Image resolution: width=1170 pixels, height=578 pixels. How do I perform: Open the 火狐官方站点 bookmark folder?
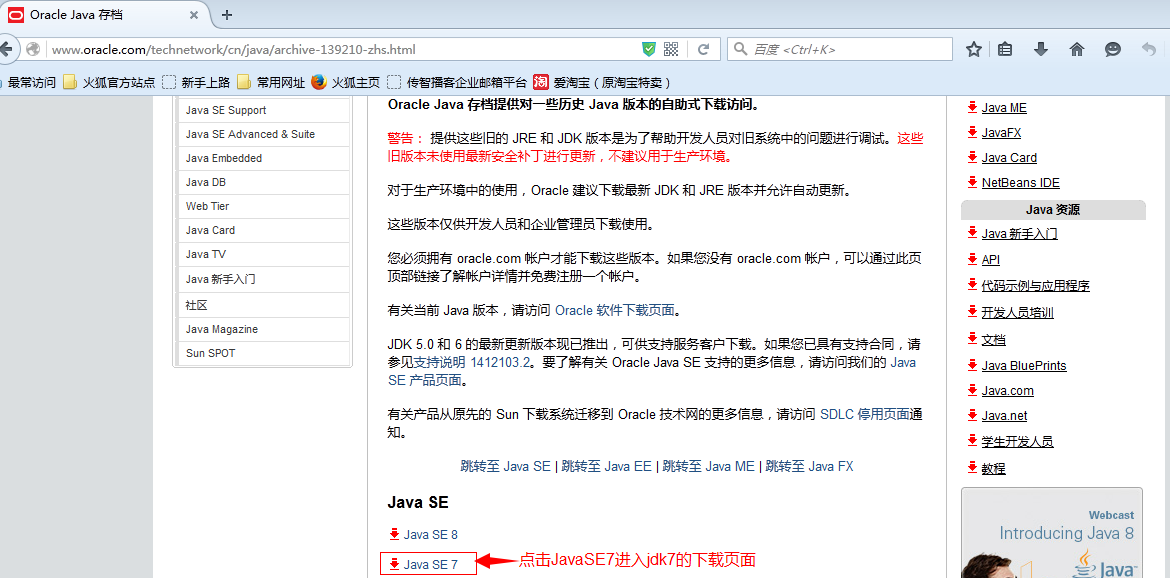[x=109, y=82]
